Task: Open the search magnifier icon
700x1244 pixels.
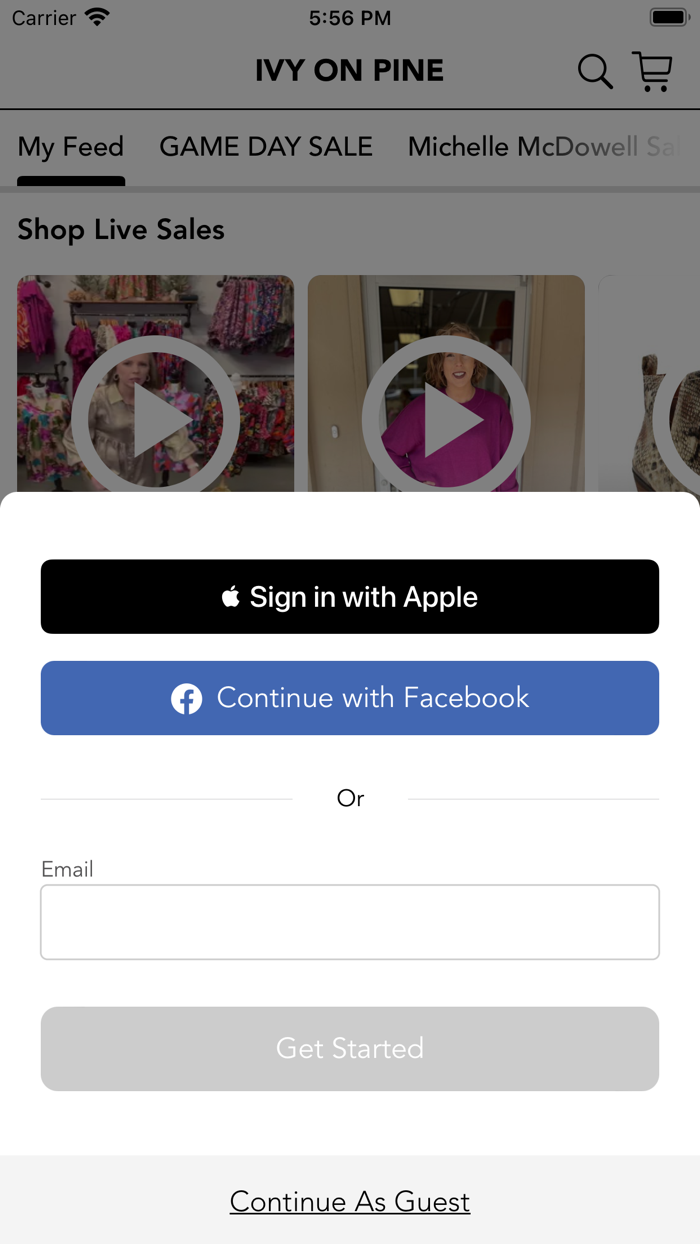Action: point(595,71)
